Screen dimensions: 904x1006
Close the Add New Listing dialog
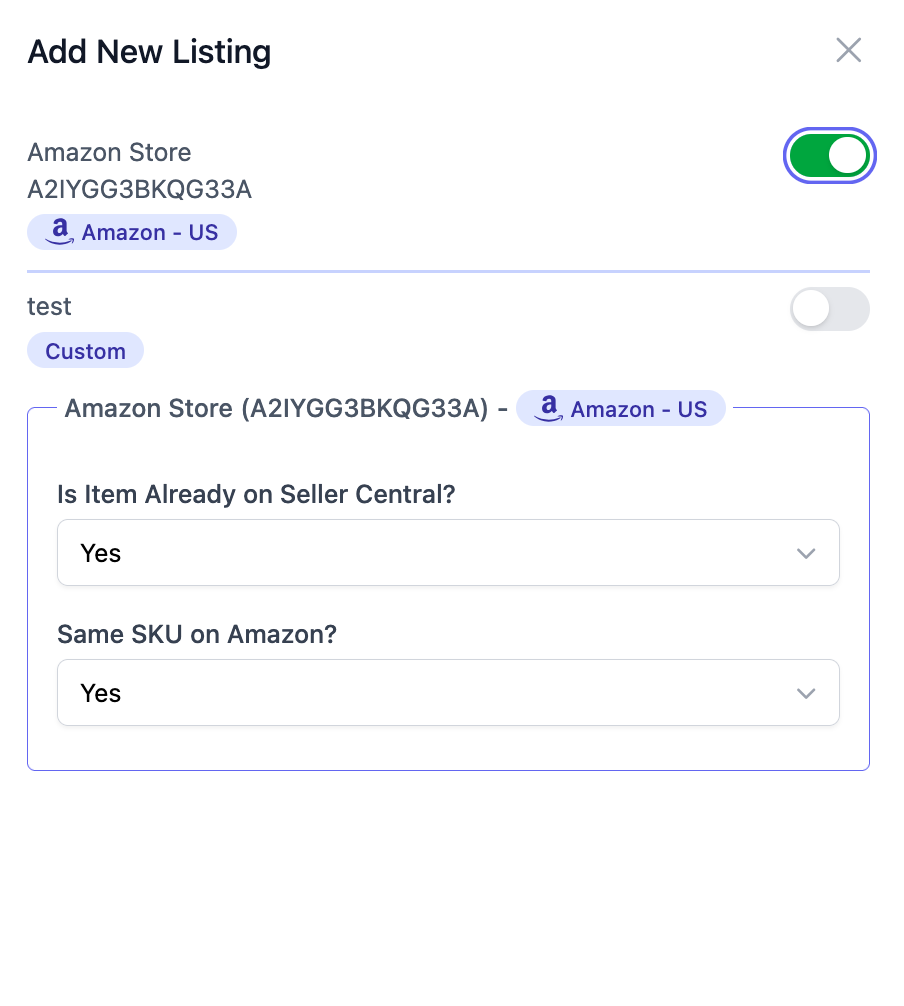pos(848,50)
